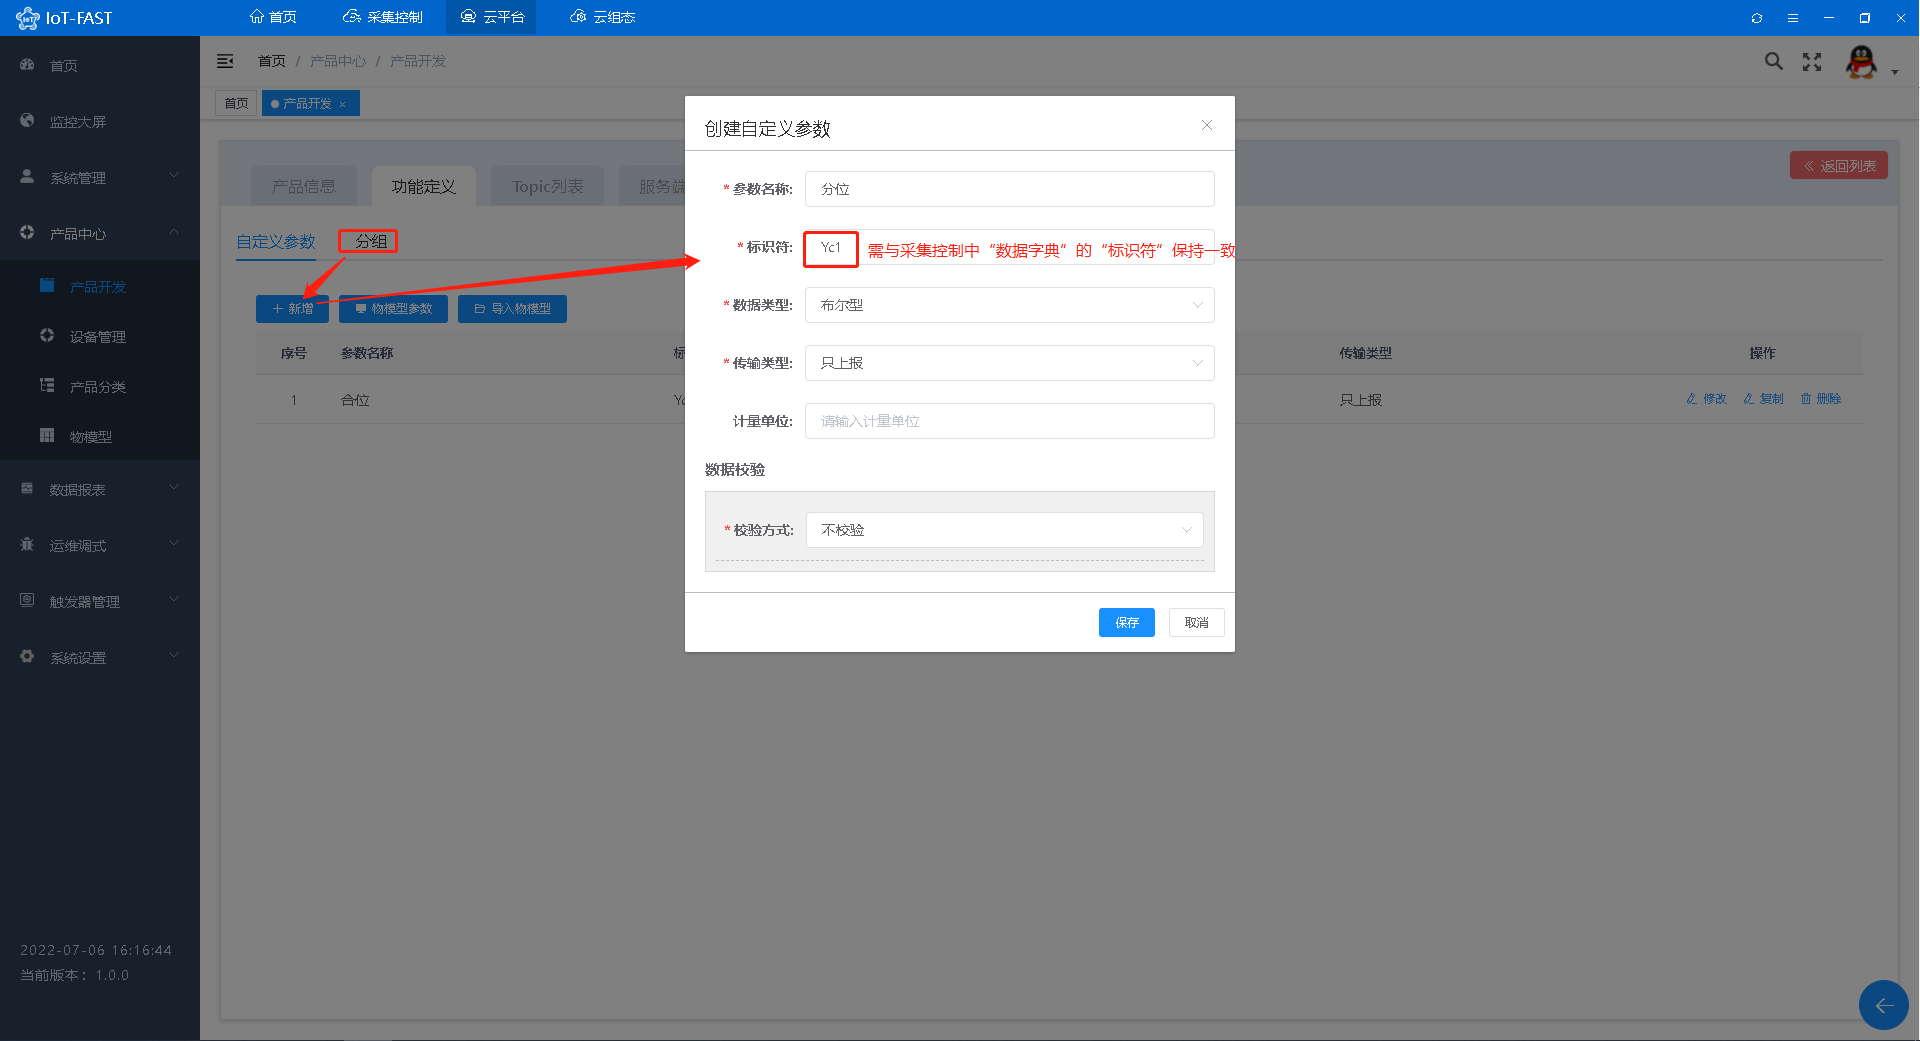Switch to the 产品信息 tab
The image size is (1920, 1041).
point(304,186)
